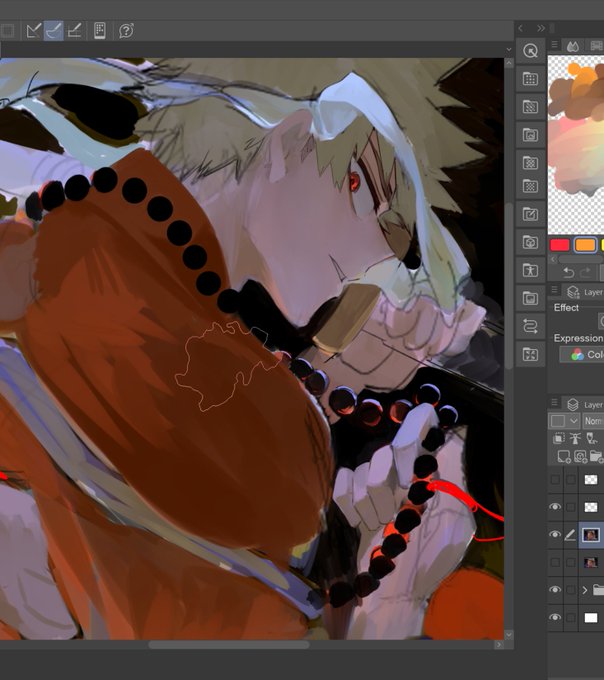Redo color mixing with forward arrow
Screen dimensions: 604x680
[x=585, y=273]
